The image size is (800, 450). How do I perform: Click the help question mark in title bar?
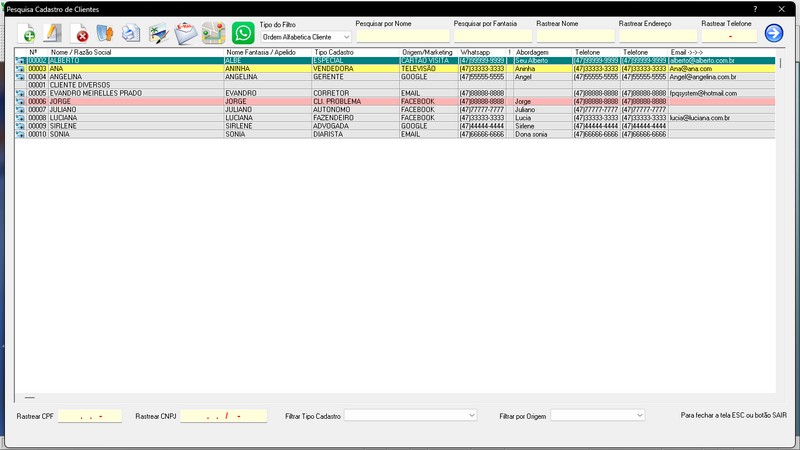click(755, 8)
